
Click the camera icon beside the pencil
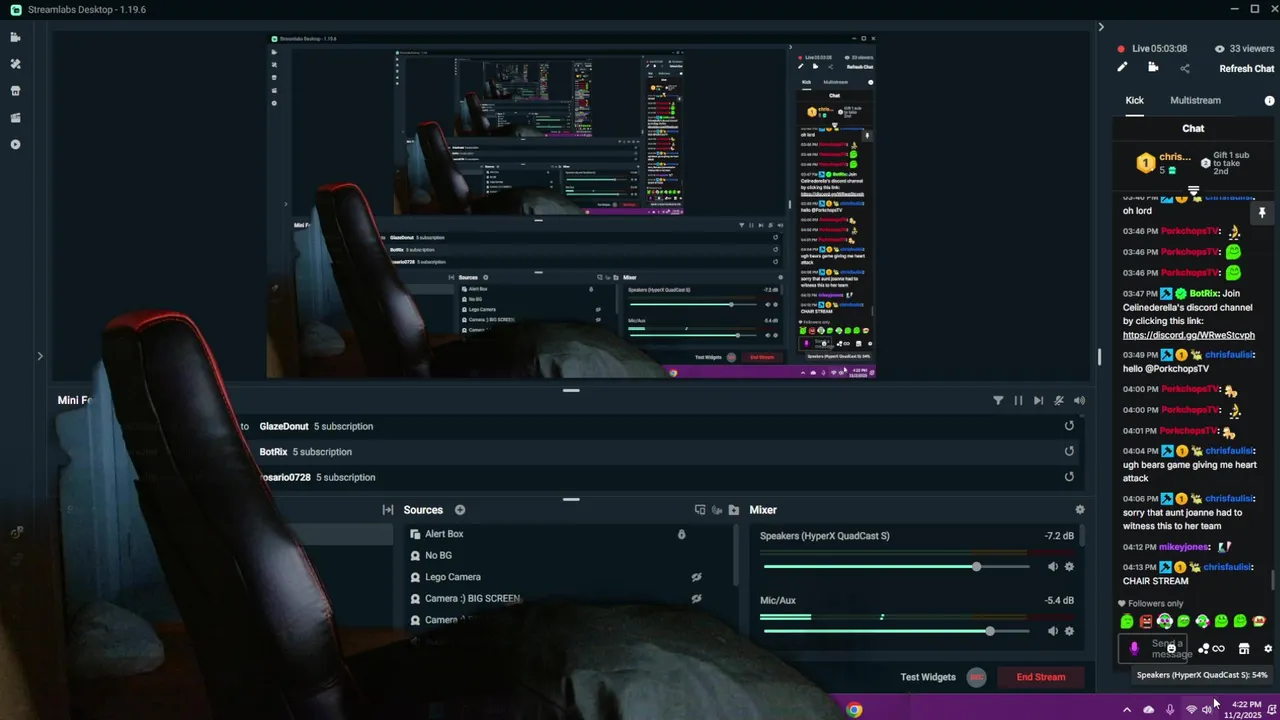(1153, 68)
